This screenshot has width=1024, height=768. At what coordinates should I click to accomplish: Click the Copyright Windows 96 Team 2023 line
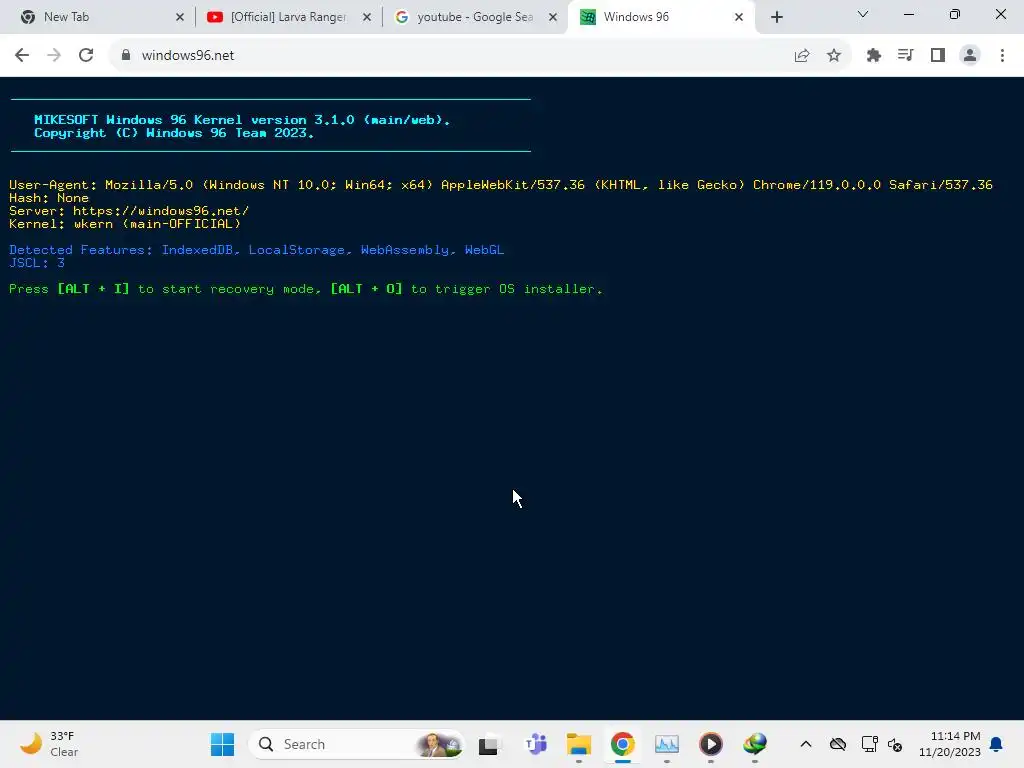pos(174,133)
